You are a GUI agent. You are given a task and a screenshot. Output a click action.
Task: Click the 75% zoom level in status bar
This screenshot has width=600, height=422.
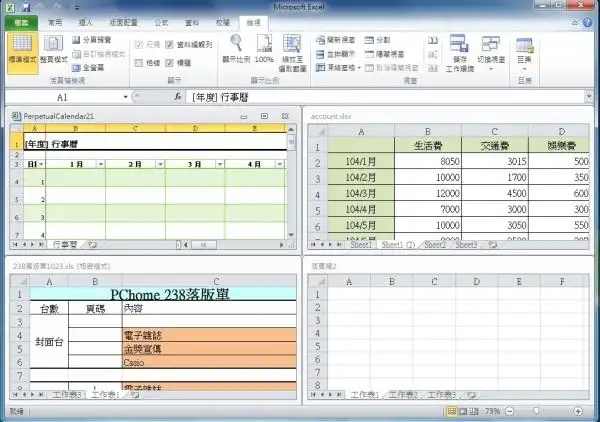pos(492,411)
